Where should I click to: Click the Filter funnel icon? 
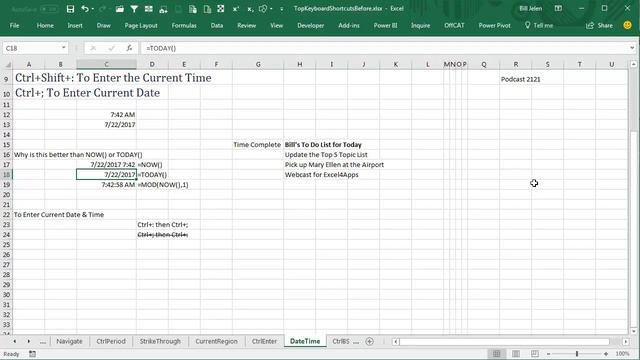134,9
